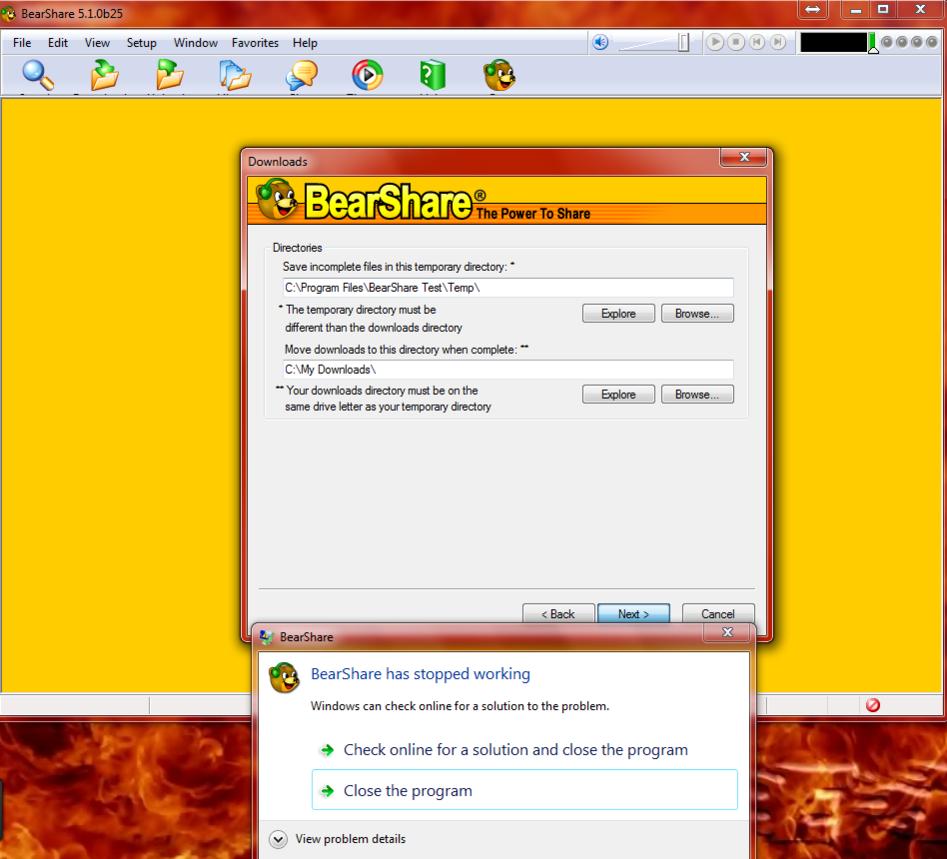Viewport: 947px width, 859px height.
Task: Explore the completed downloads directory
Action: 618,395
